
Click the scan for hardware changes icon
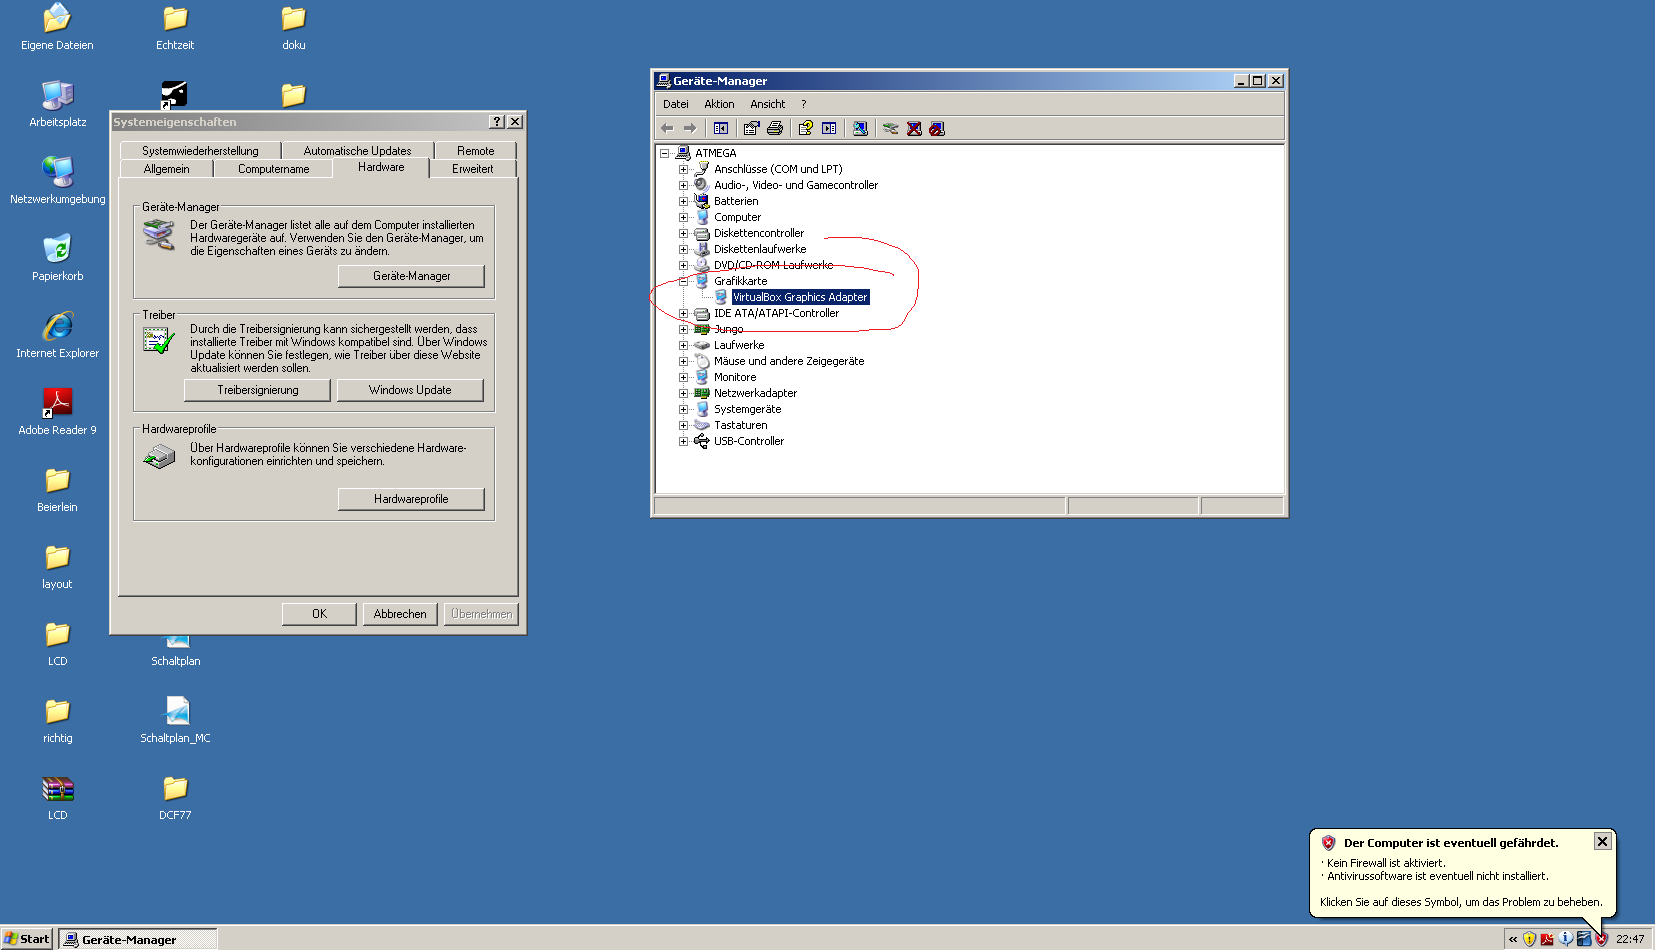[x=860, y=128]
